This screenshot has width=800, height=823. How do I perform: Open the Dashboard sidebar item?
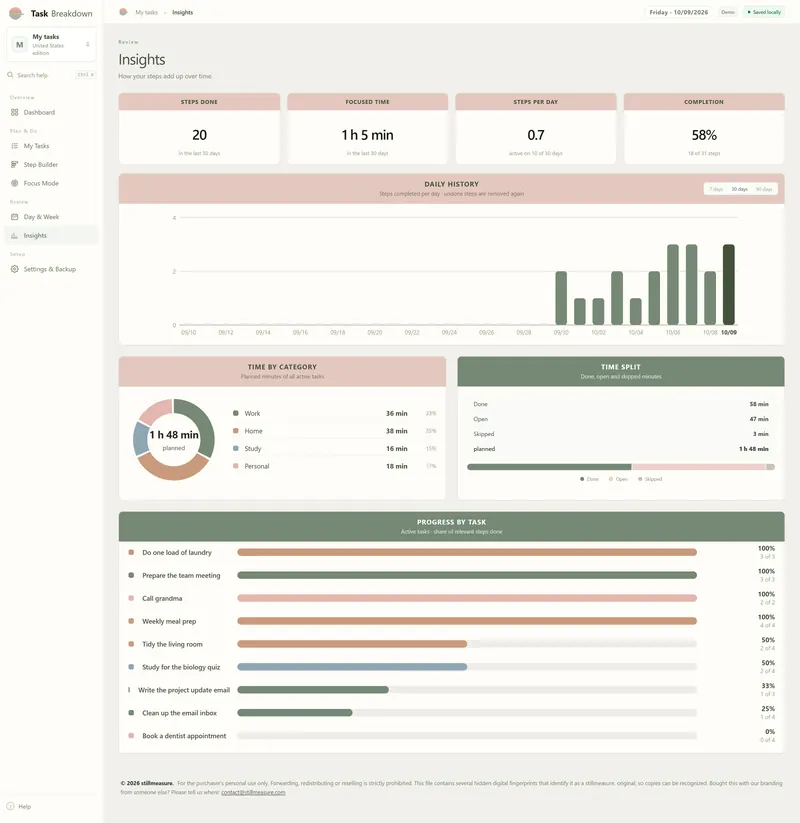pyautogui.click(x=51, y=112)
